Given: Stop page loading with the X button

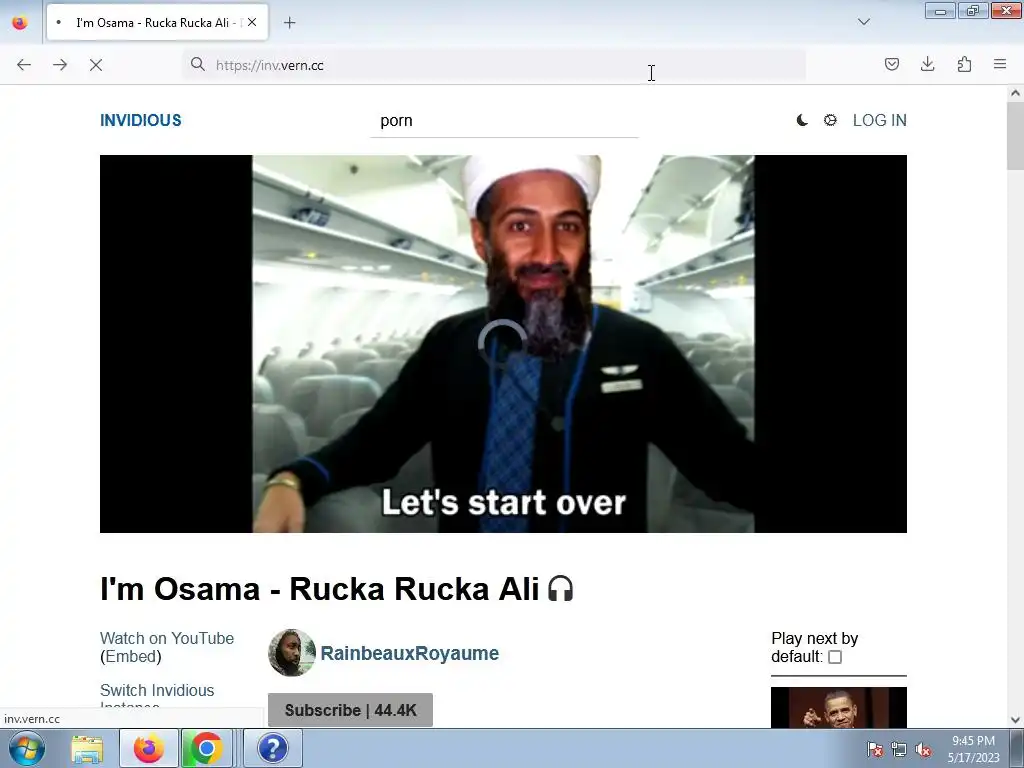Looking at the screenshot, I should (x=96, y=65).
